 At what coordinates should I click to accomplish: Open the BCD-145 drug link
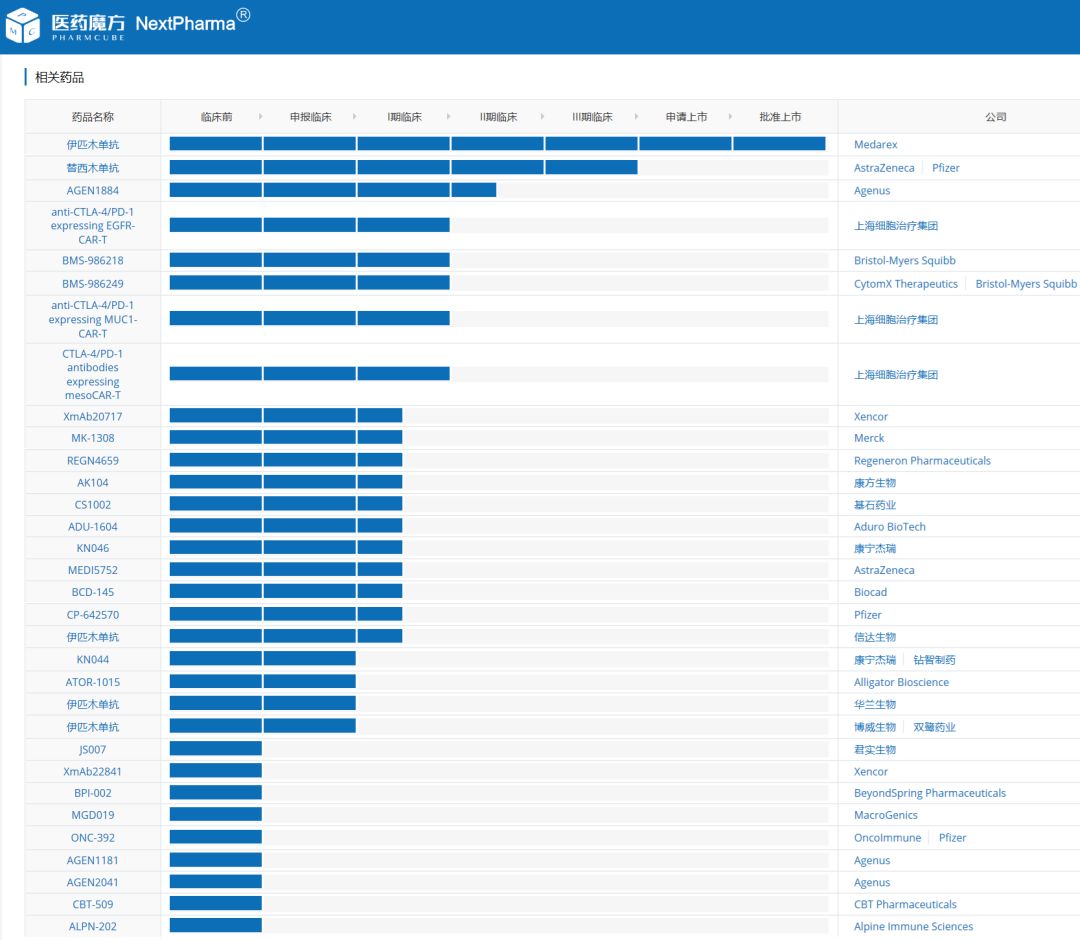tap(92, 592)
